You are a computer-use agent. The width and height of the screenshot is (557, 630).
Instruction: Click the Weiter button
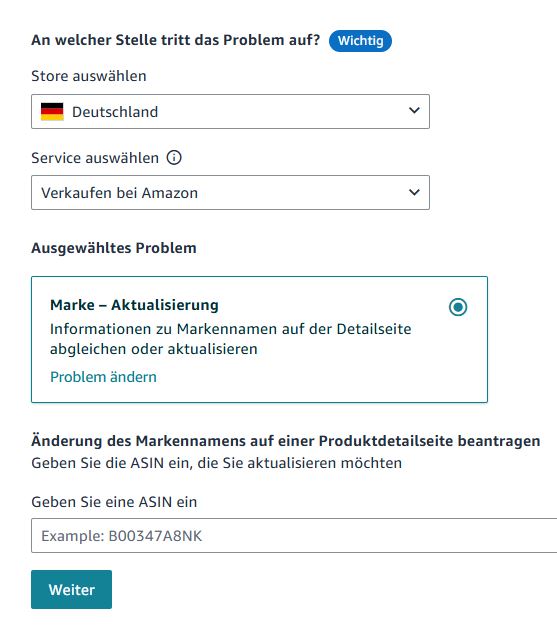[72, 589]
